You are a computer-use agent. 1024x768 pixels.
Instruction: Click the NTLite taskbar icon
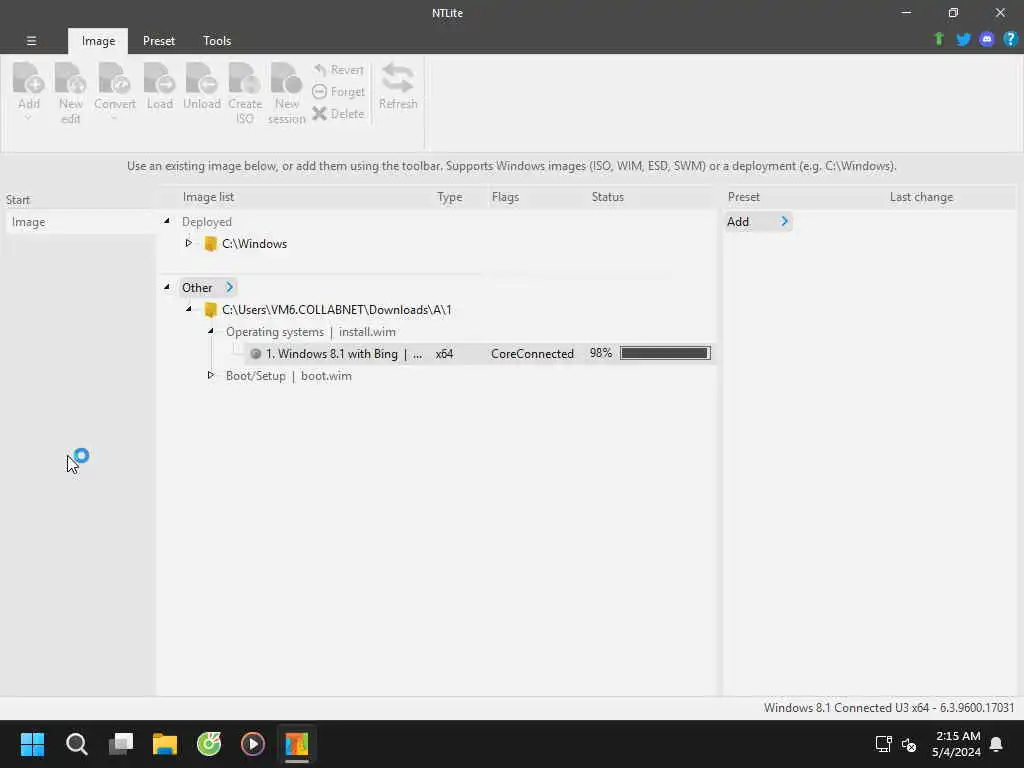[296, 744]
